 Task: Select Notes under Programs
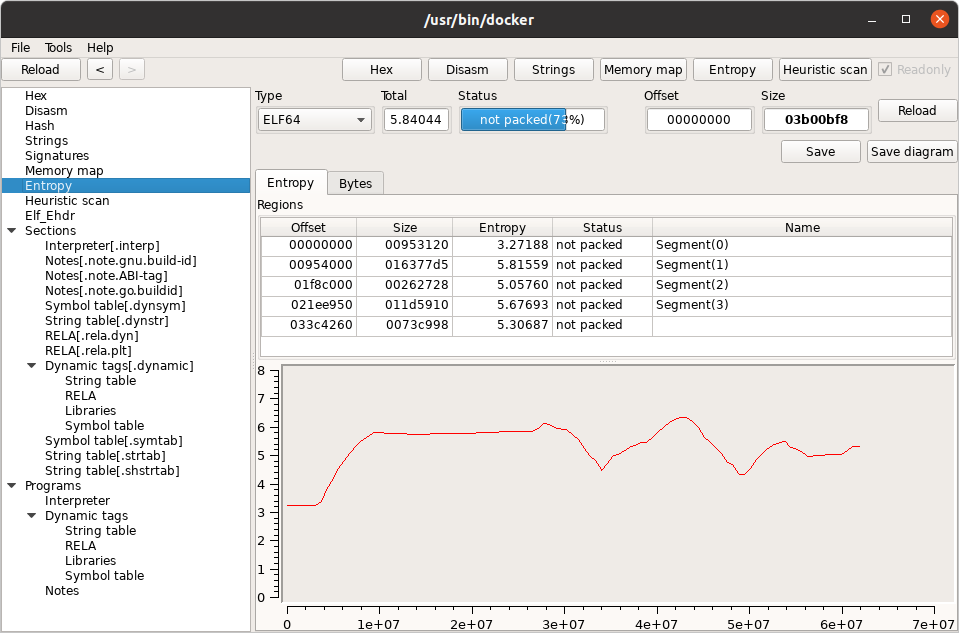pyautogui.click(x=62, y=590)
